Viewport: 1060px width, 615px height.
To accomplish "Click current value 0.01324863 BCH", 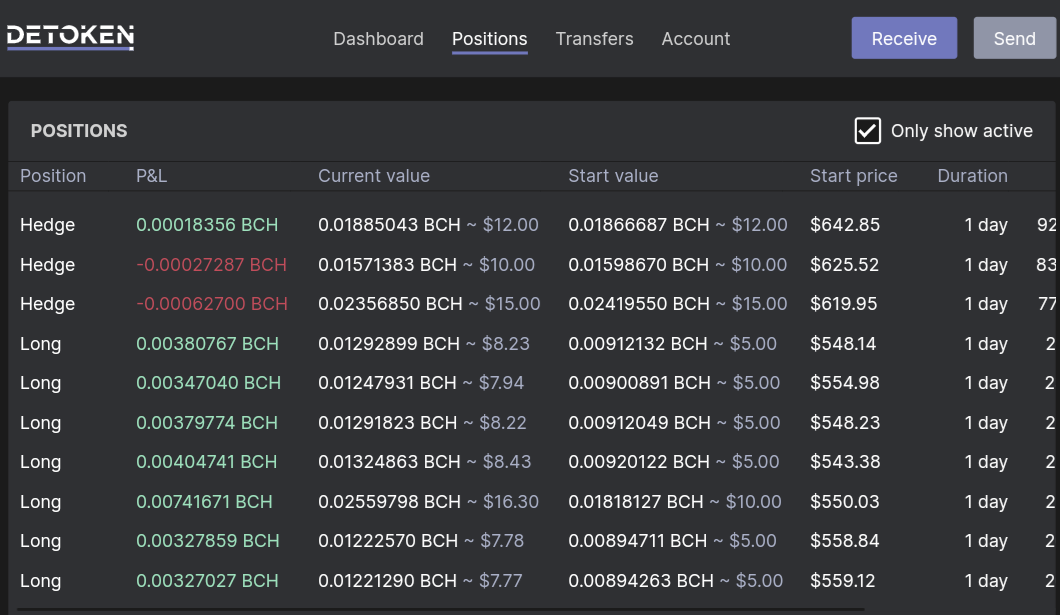I will [389, 462].
